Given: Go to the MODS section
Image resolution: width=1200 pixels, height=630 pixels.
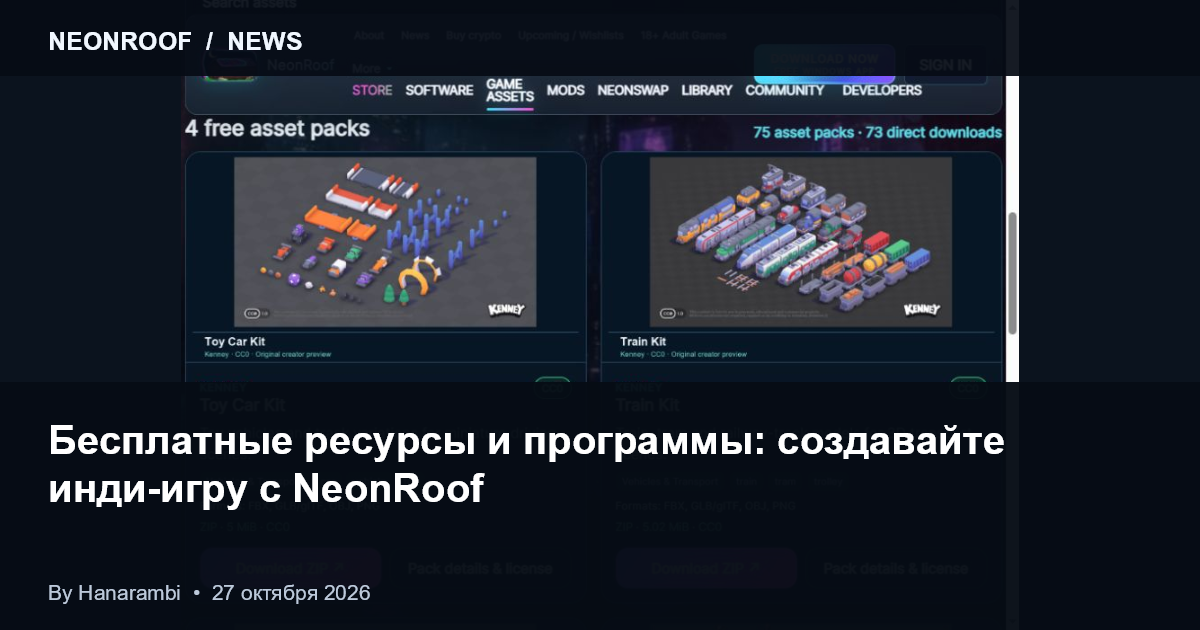Looking at the screenshot, I should [565, 90].
